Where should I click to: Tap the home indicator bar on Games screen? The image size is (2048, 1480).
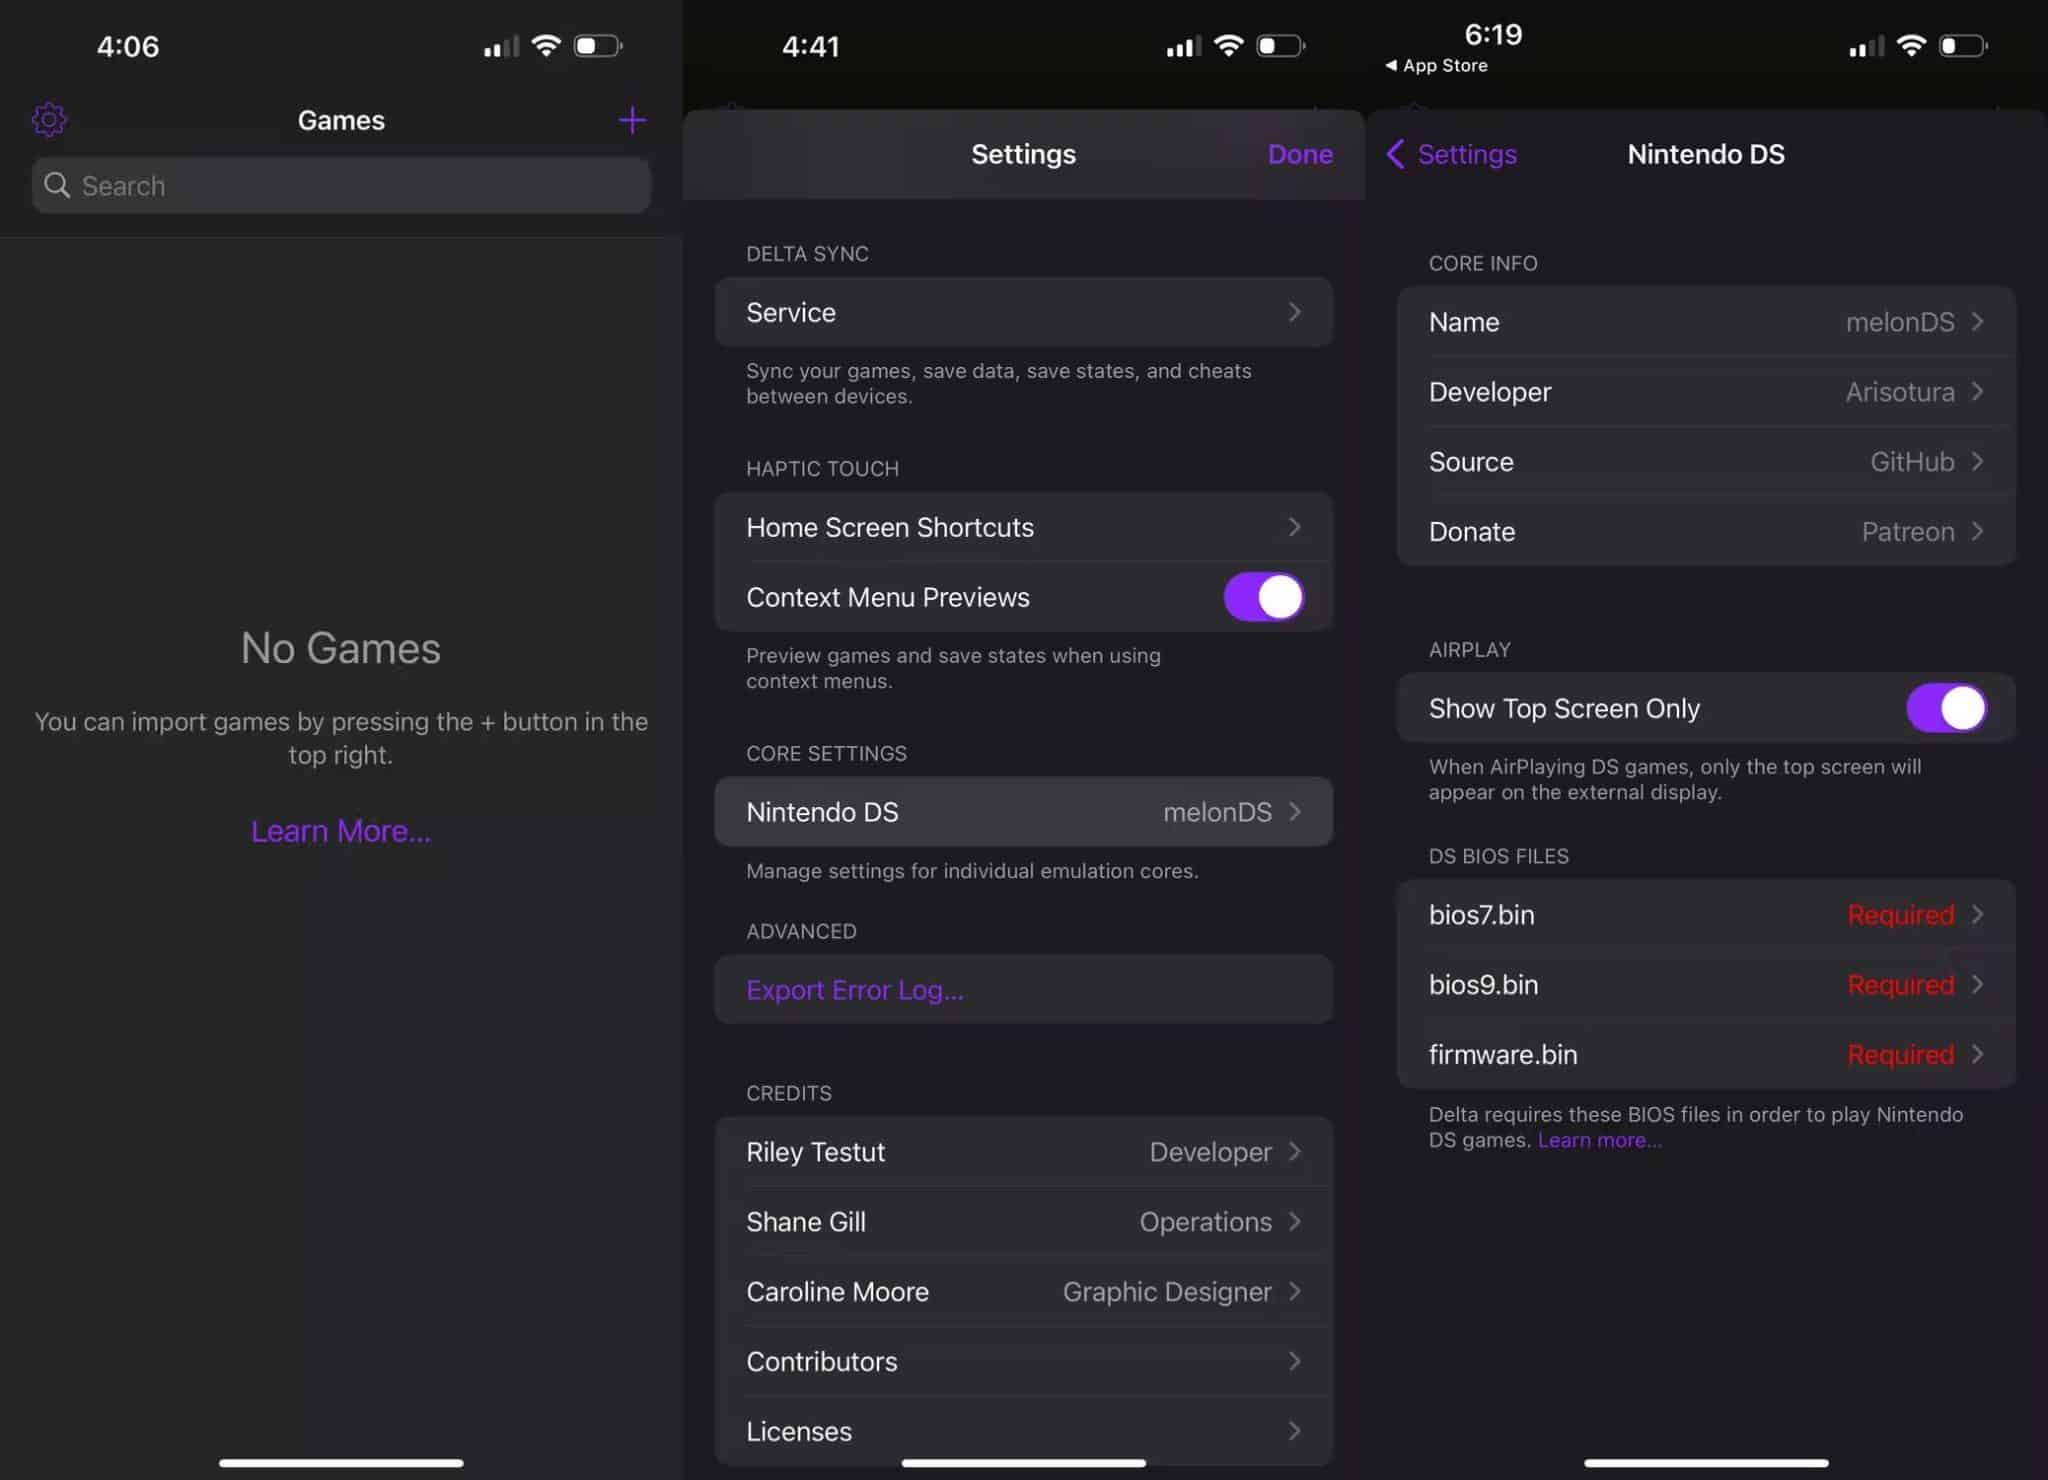point(341,1463)
